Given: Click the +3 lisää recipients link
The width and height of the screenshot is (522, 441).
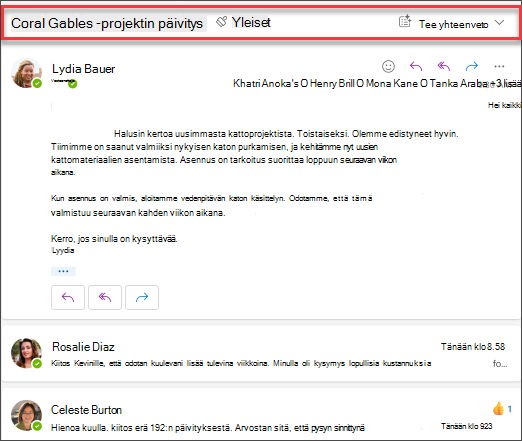Looking at the screenshot, I should coord(505,83).
